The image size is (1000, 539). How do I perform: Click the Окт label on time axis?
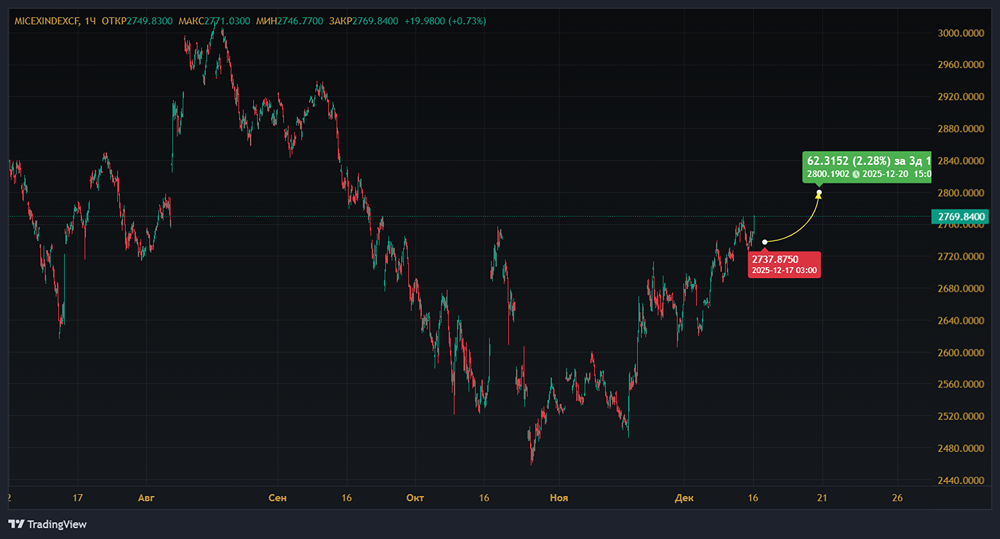tap(415, 497)
